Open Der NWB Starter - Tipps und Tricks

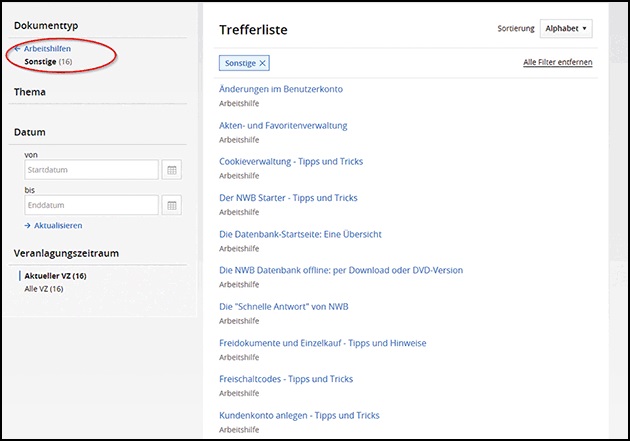coord(288,198)
